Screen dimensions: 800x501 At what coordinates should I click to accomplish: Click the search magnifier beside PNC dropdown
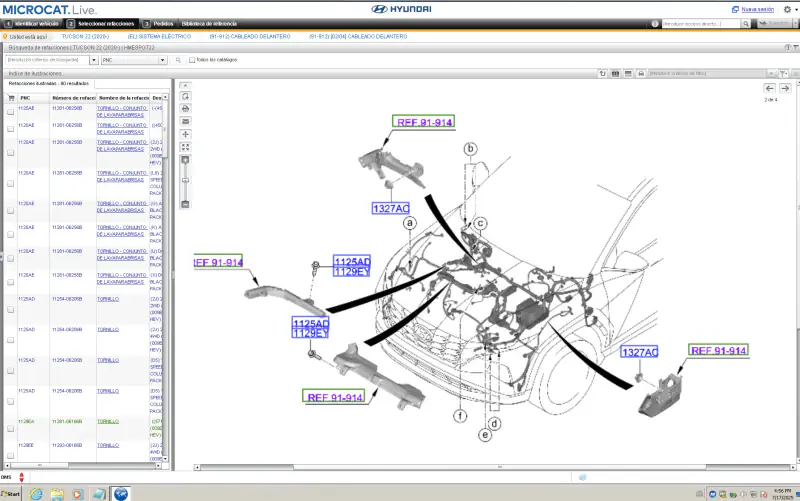click(177, 60)
